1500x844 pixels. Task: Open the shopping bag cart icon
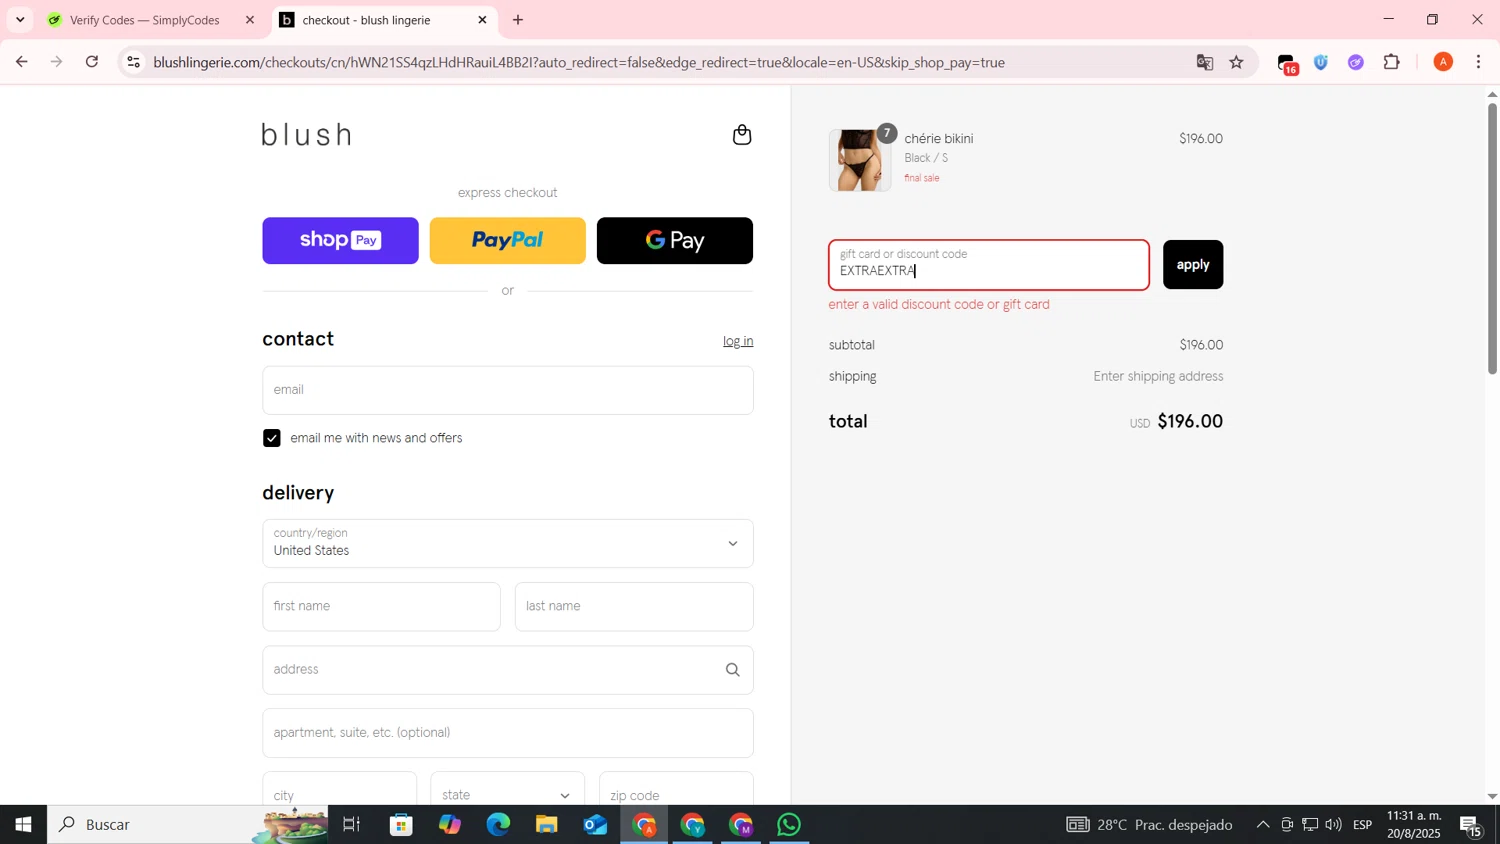click(742, 135)
